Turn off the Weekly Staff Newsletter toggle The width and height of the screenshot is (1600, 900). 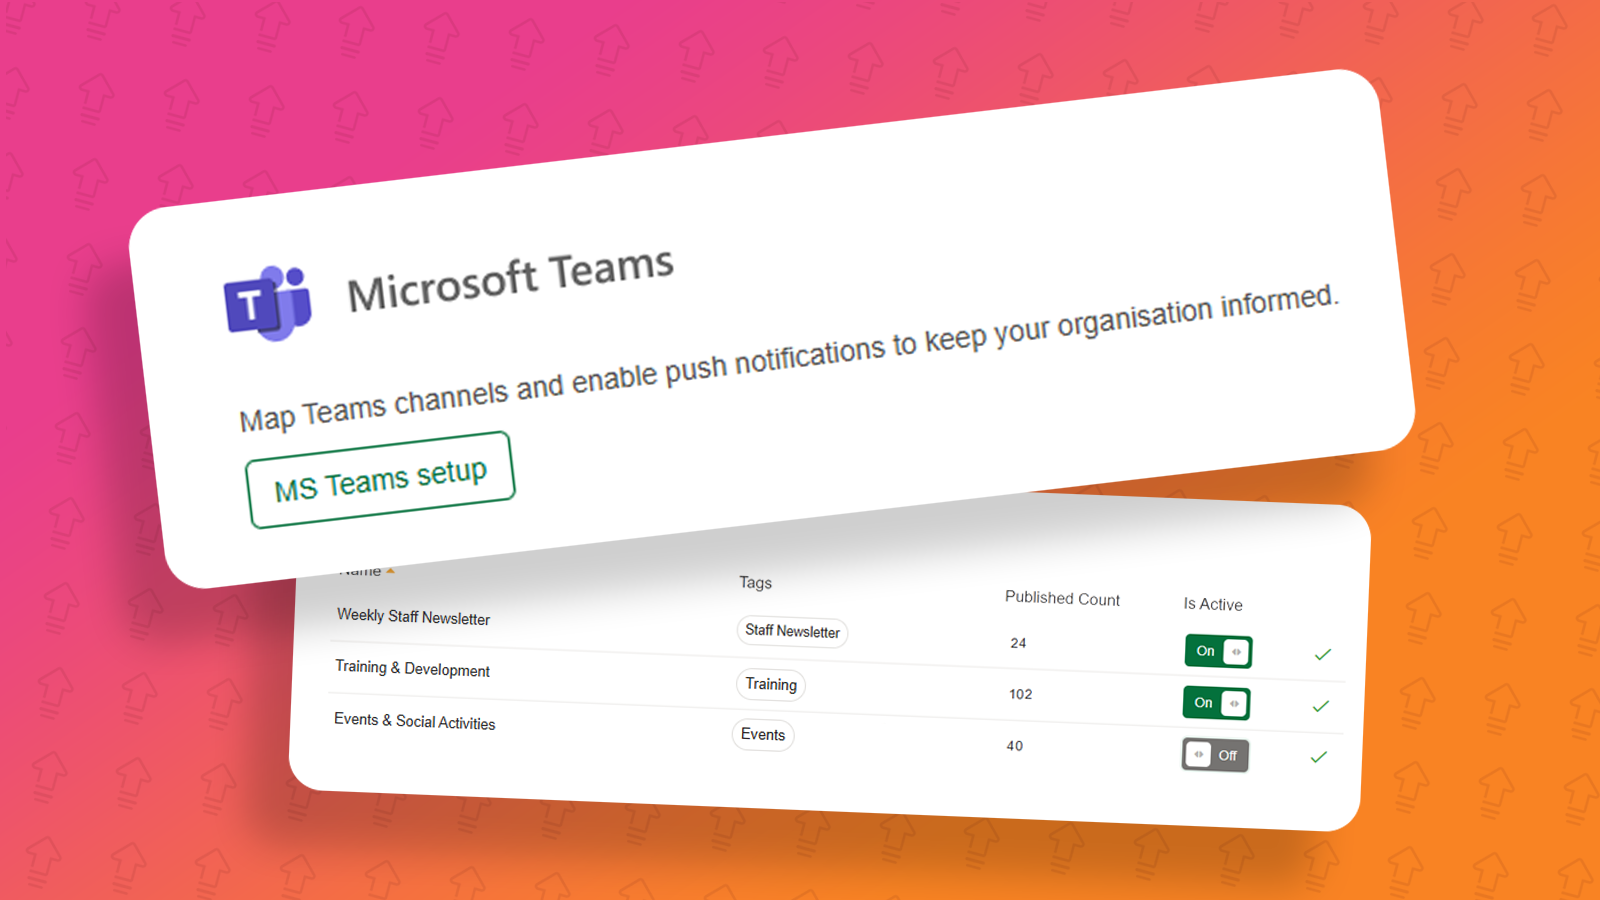(x=1218, y=651)
